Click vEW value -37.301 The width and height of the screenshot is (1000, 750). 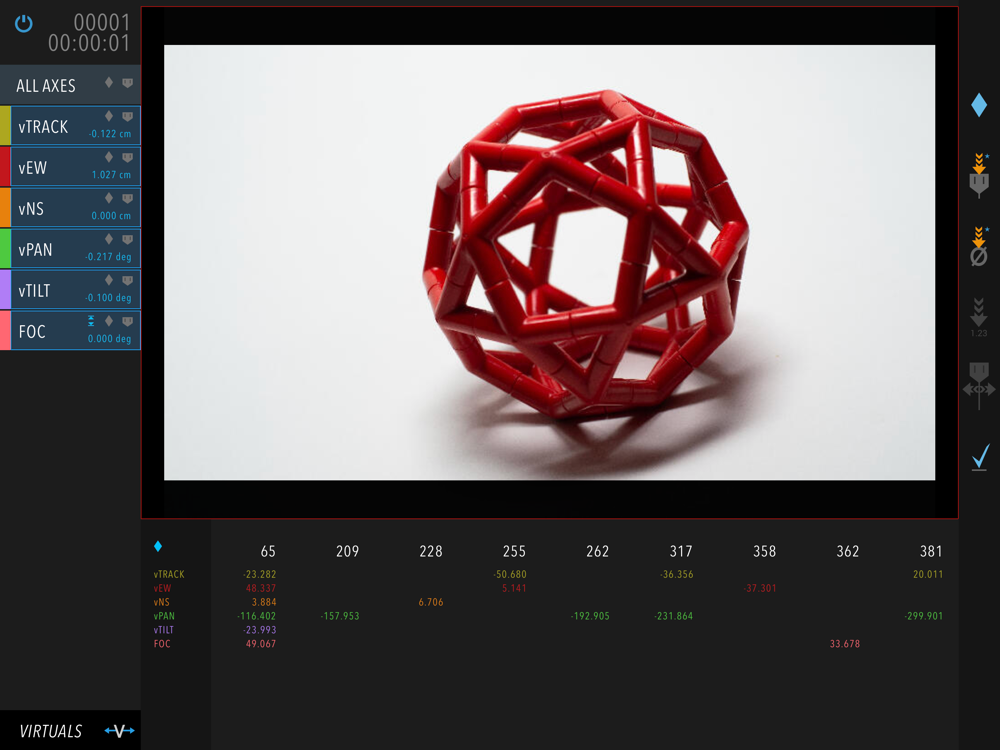click(760, 588)
